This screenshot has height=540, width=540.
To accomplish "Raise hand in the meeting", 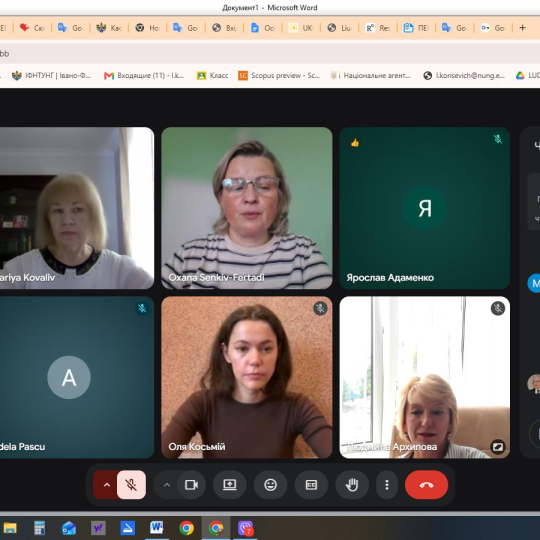I will [352, 485].
